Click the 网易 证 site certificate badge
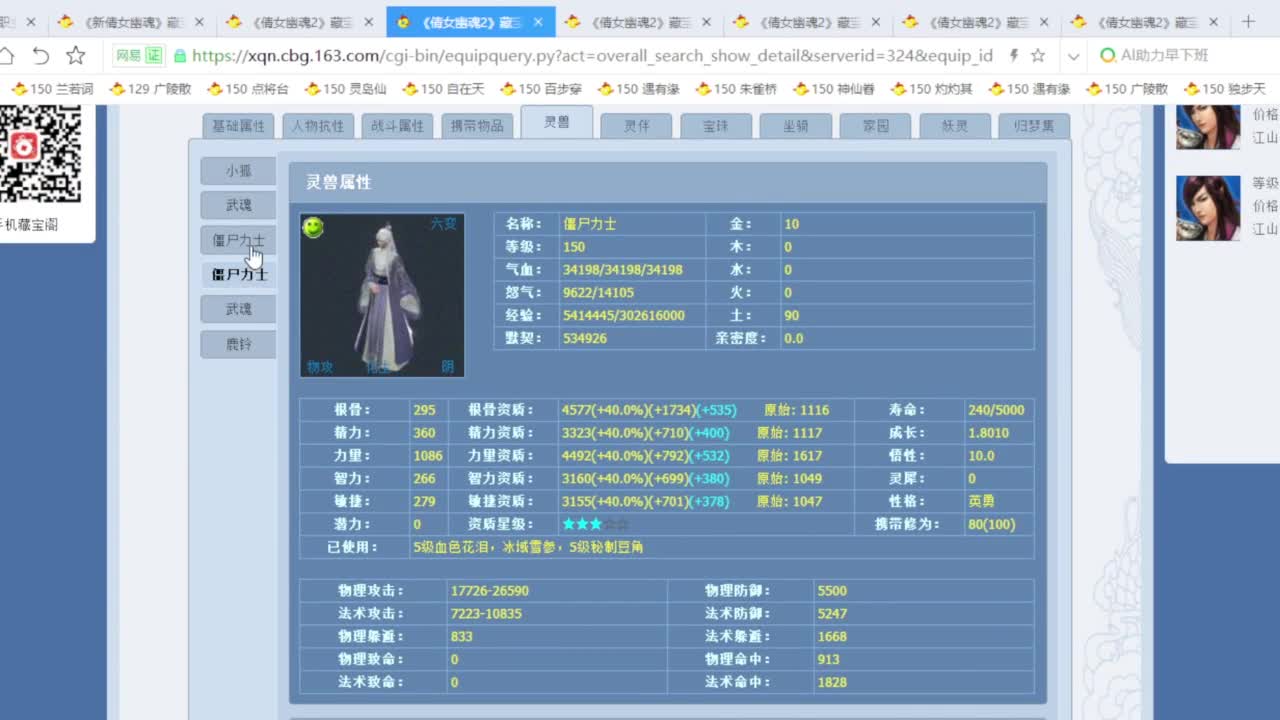This screenshot has height=720, width=1280. click(138, 56)
